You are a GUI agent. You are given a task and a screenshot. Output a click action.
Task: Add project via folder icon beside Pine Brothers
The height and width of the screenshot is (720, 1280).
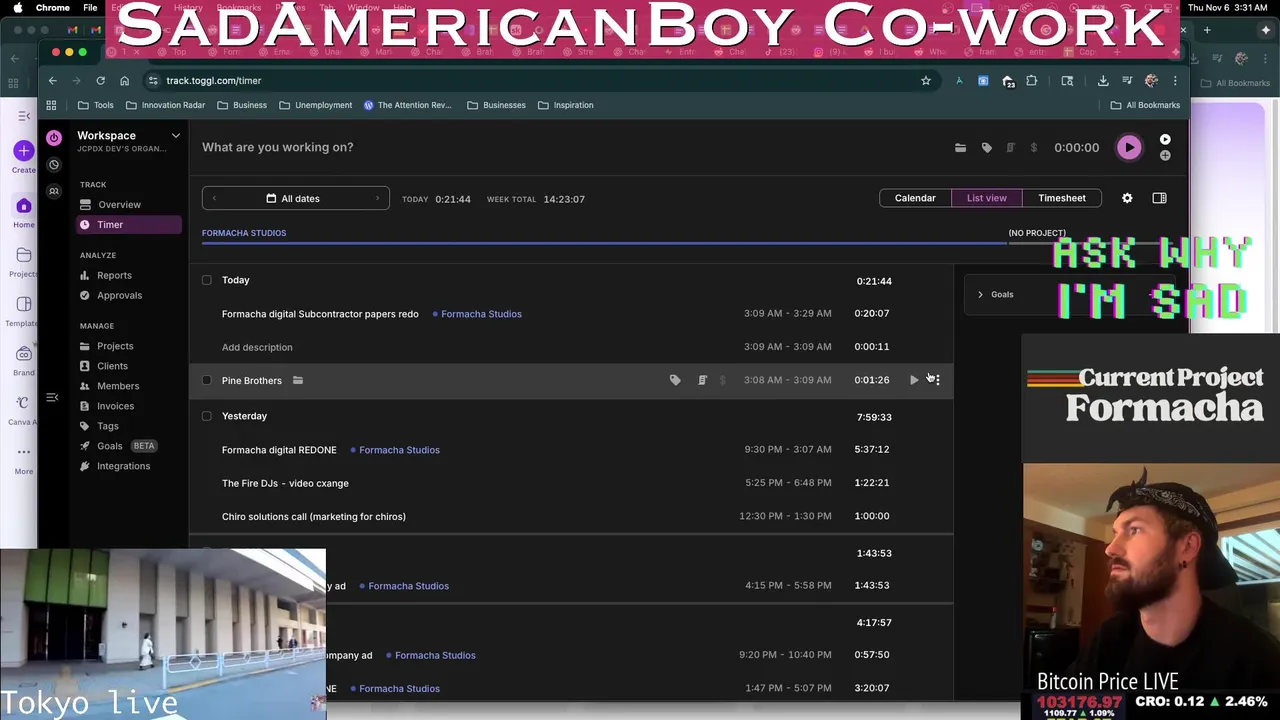coord(298,380)
